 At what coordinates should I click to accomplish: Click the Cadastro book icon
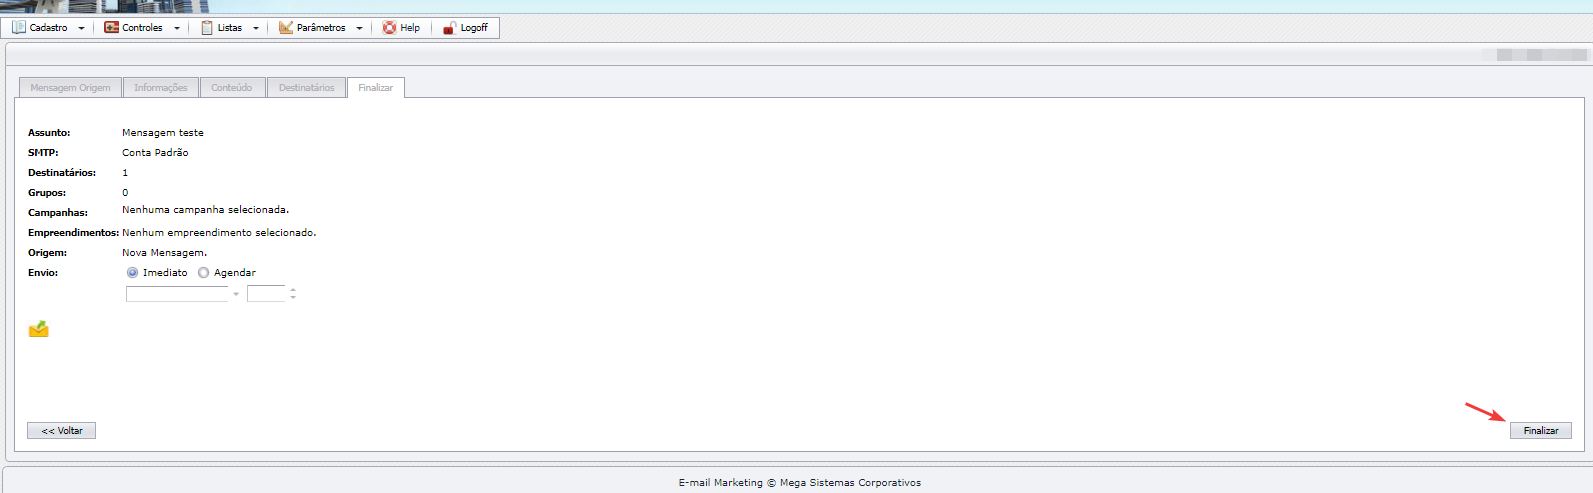click(19, 28)
